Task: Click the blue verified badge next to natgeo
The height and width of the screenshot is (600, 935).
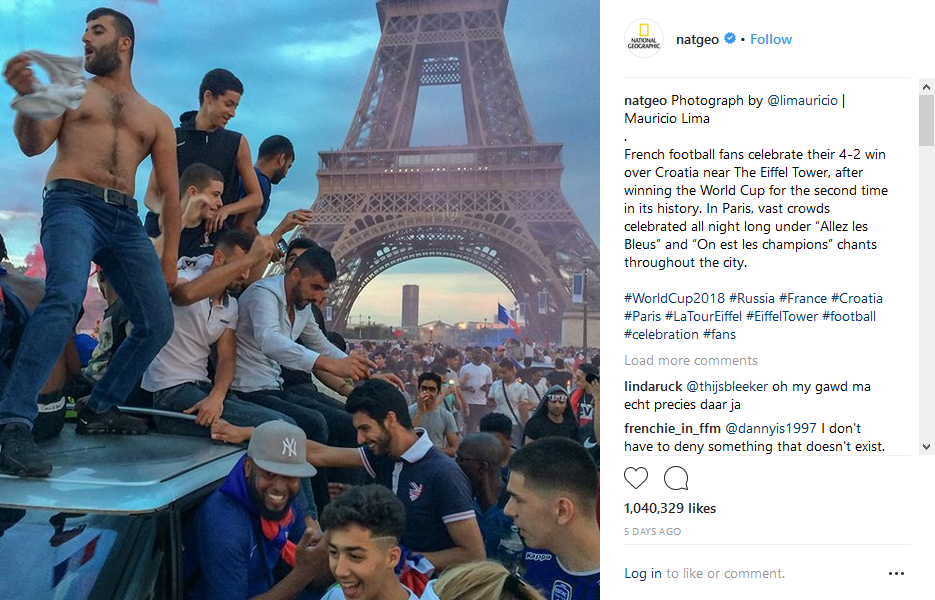Action: 729,39
